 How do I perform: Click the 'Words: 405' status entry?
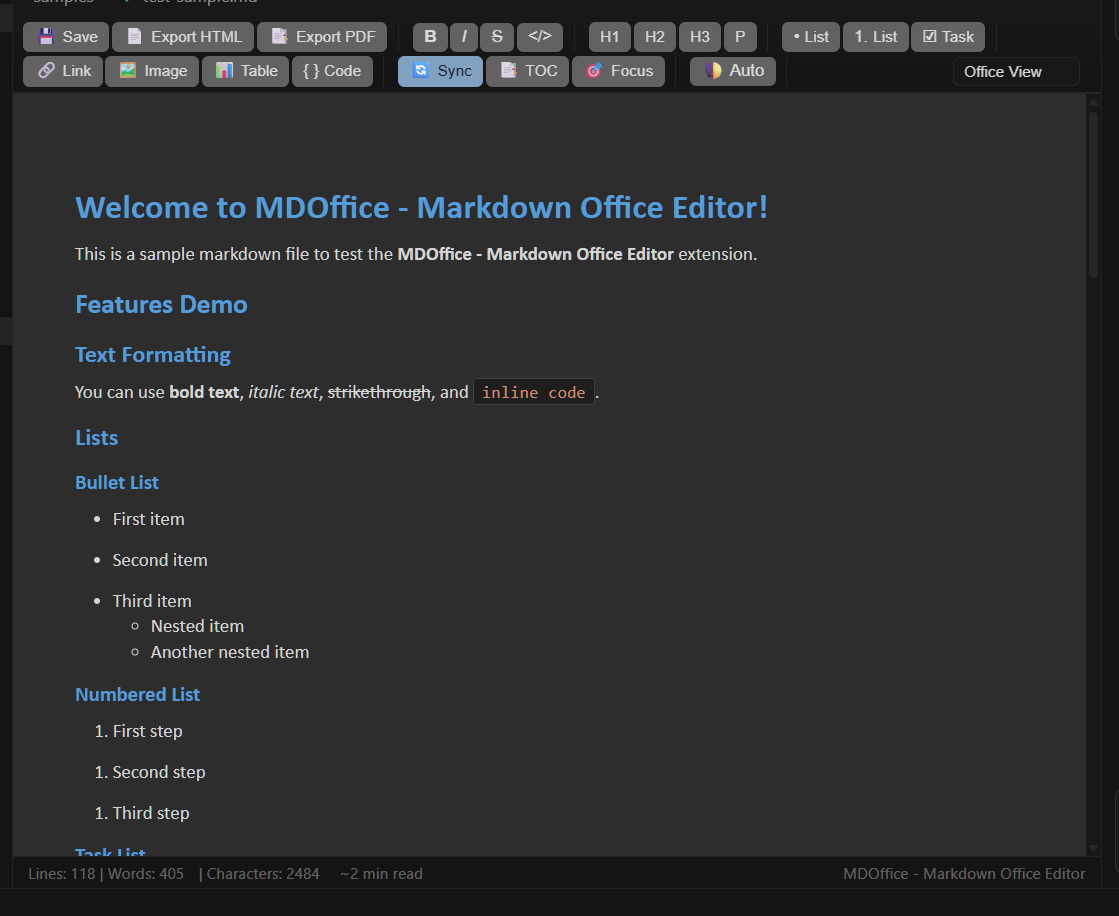(146, 874)
